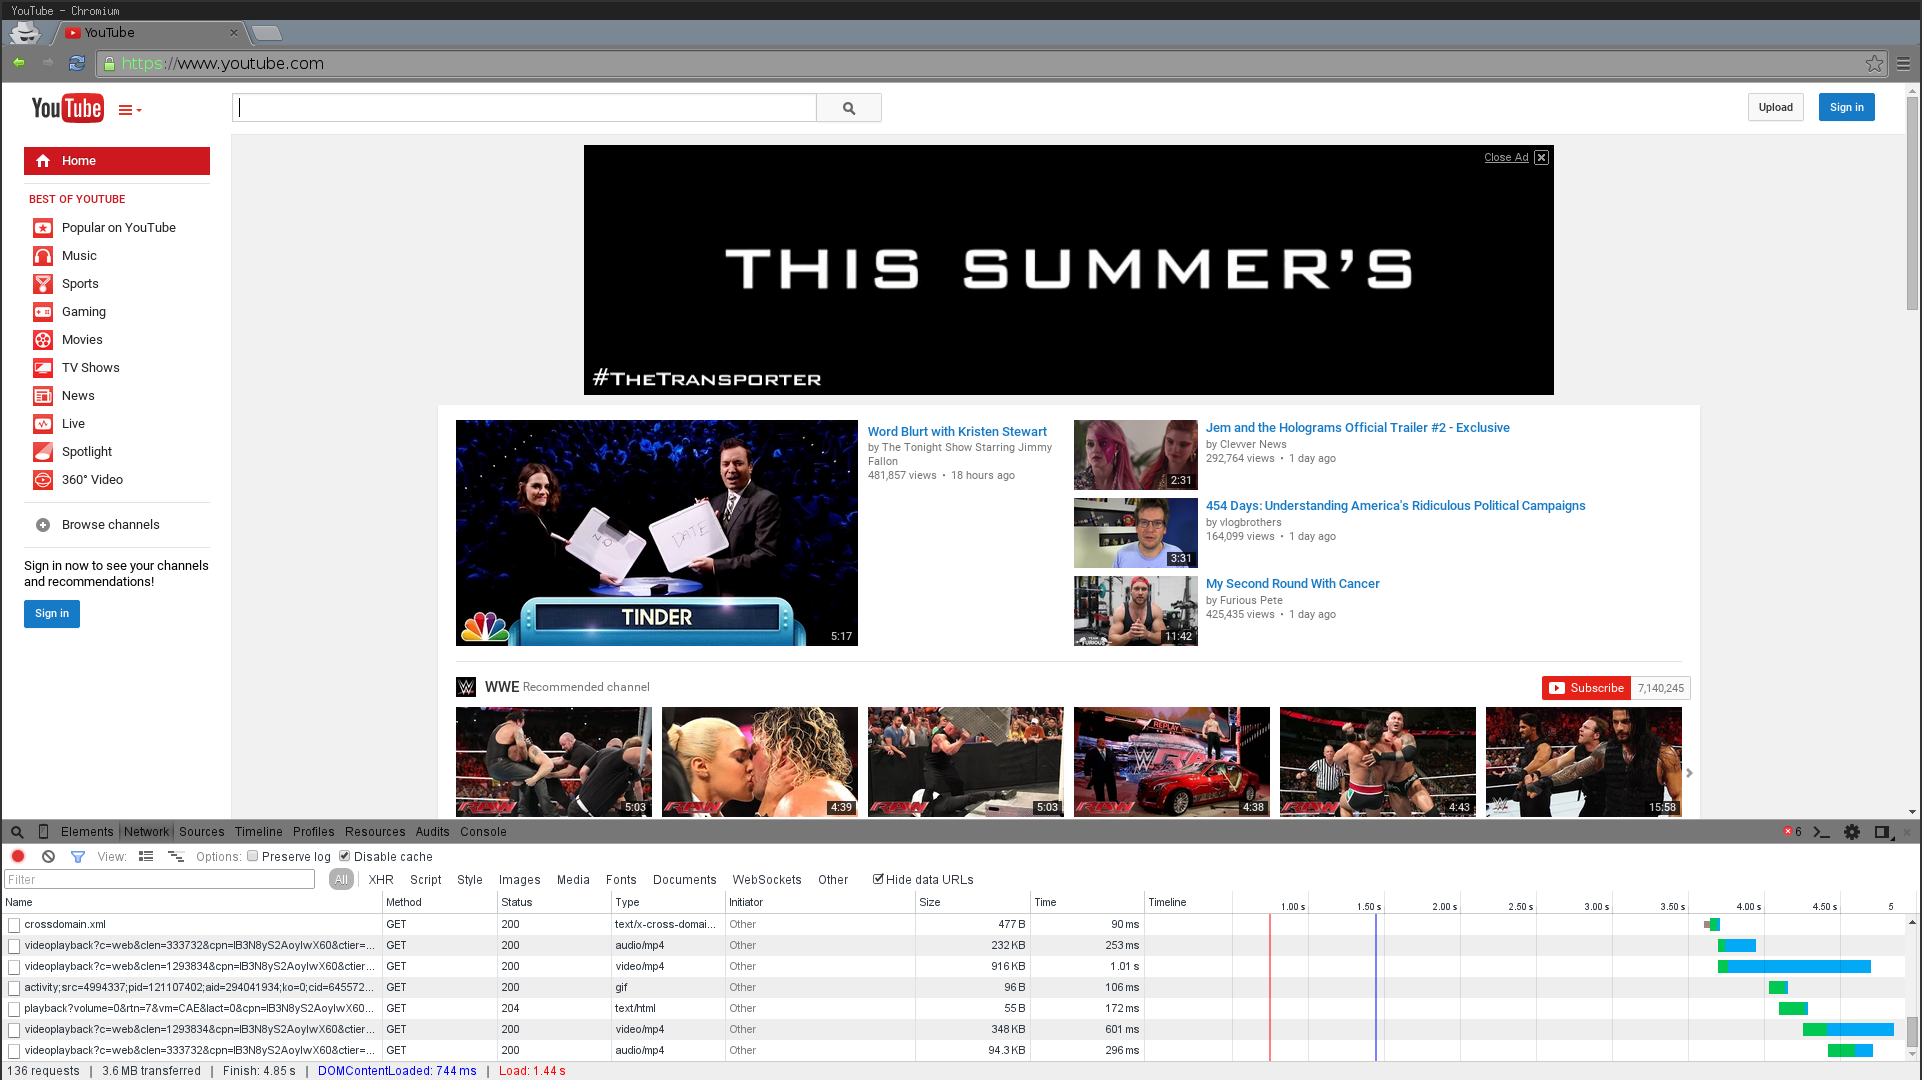
Task: Open the Browse channels link
Action: click(x=110, y=524)
